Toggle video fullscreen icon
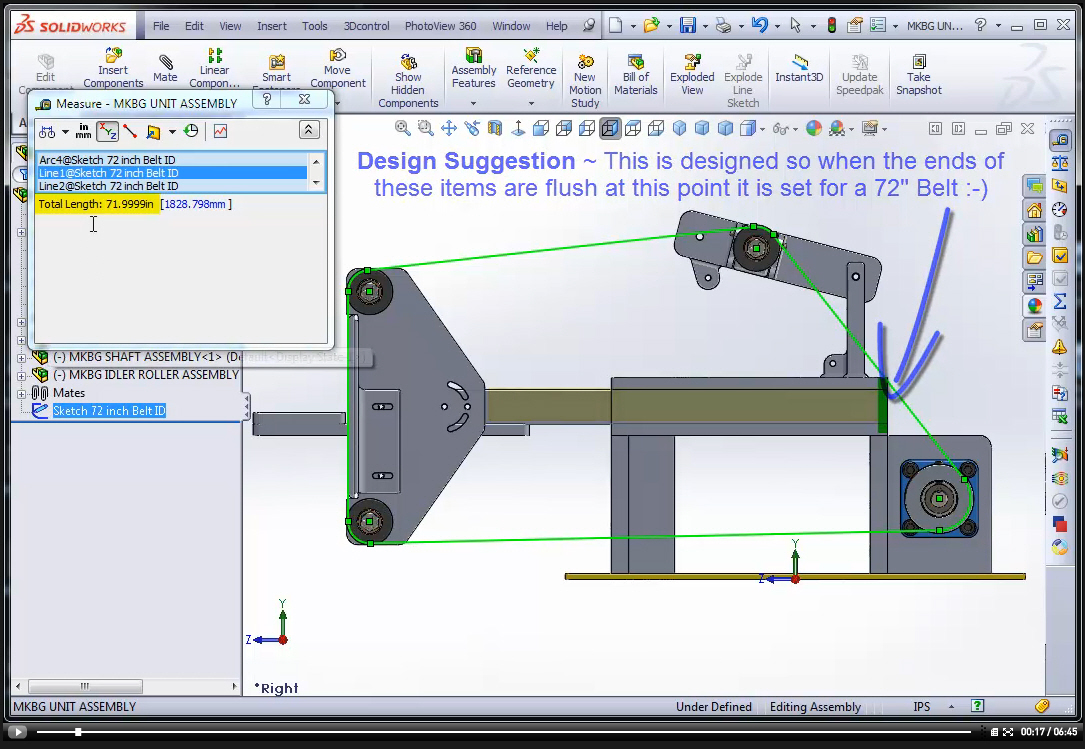 [x=1008, y=732]
